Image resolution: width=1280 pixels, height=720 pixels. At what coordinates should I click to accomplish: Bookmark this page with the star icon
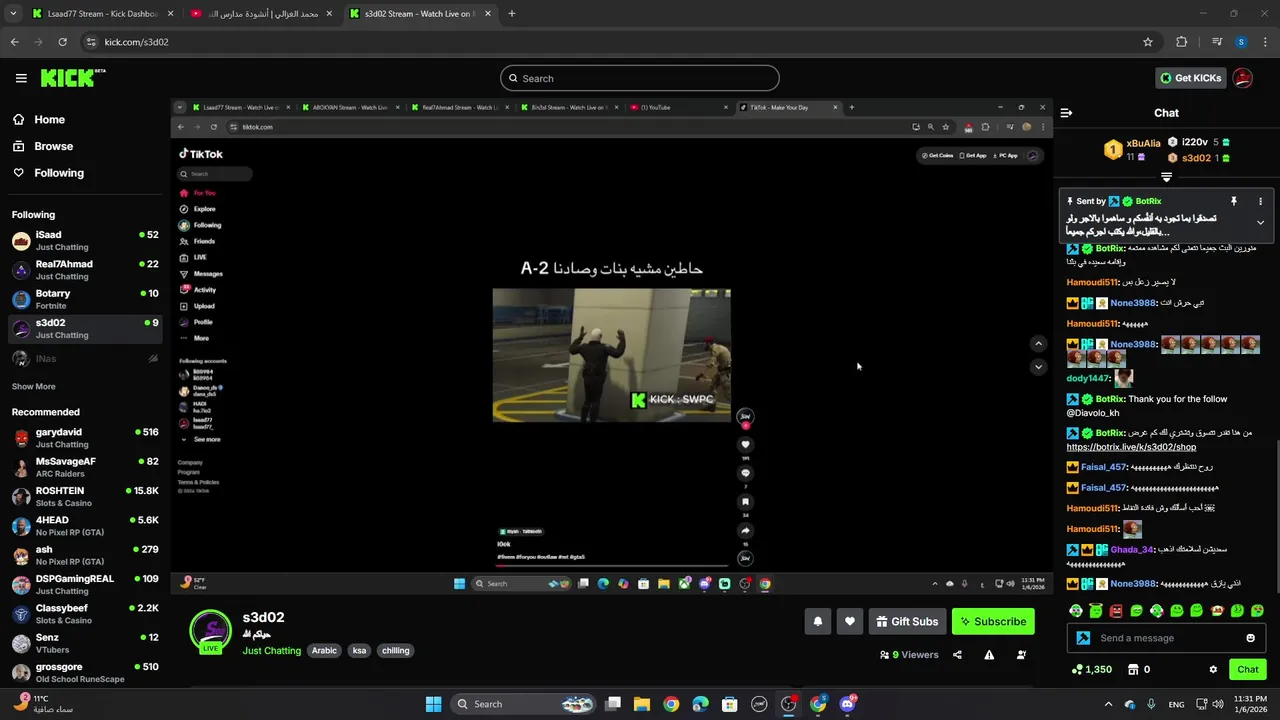tap(1148, 42)
